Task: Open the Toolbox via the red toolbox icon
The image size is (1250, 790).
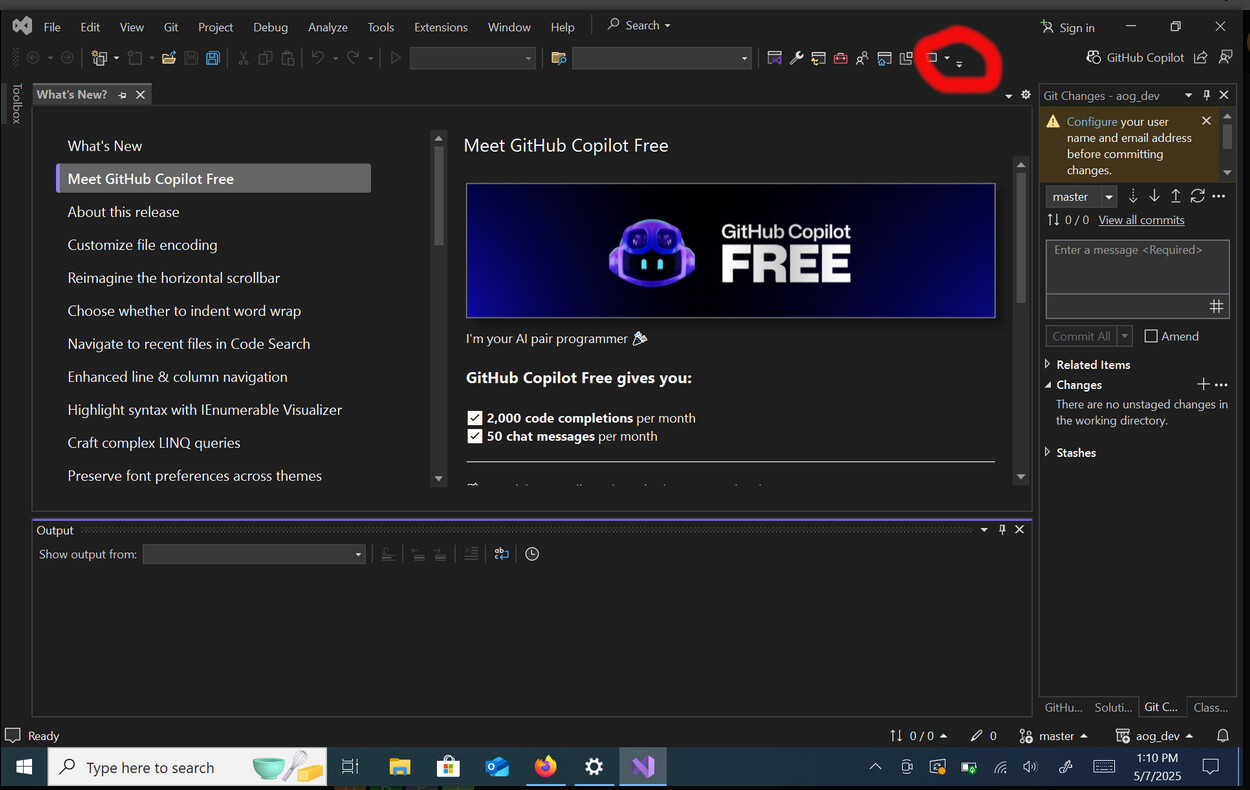Action: click(x=840, y=58)
